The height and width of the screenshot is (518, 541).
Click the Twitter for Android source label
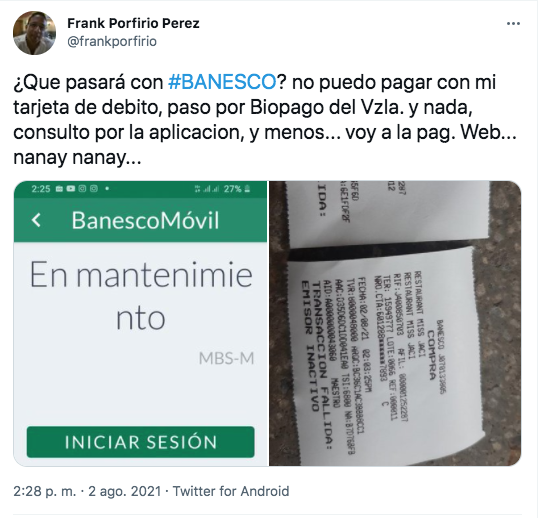pos(231,491)
